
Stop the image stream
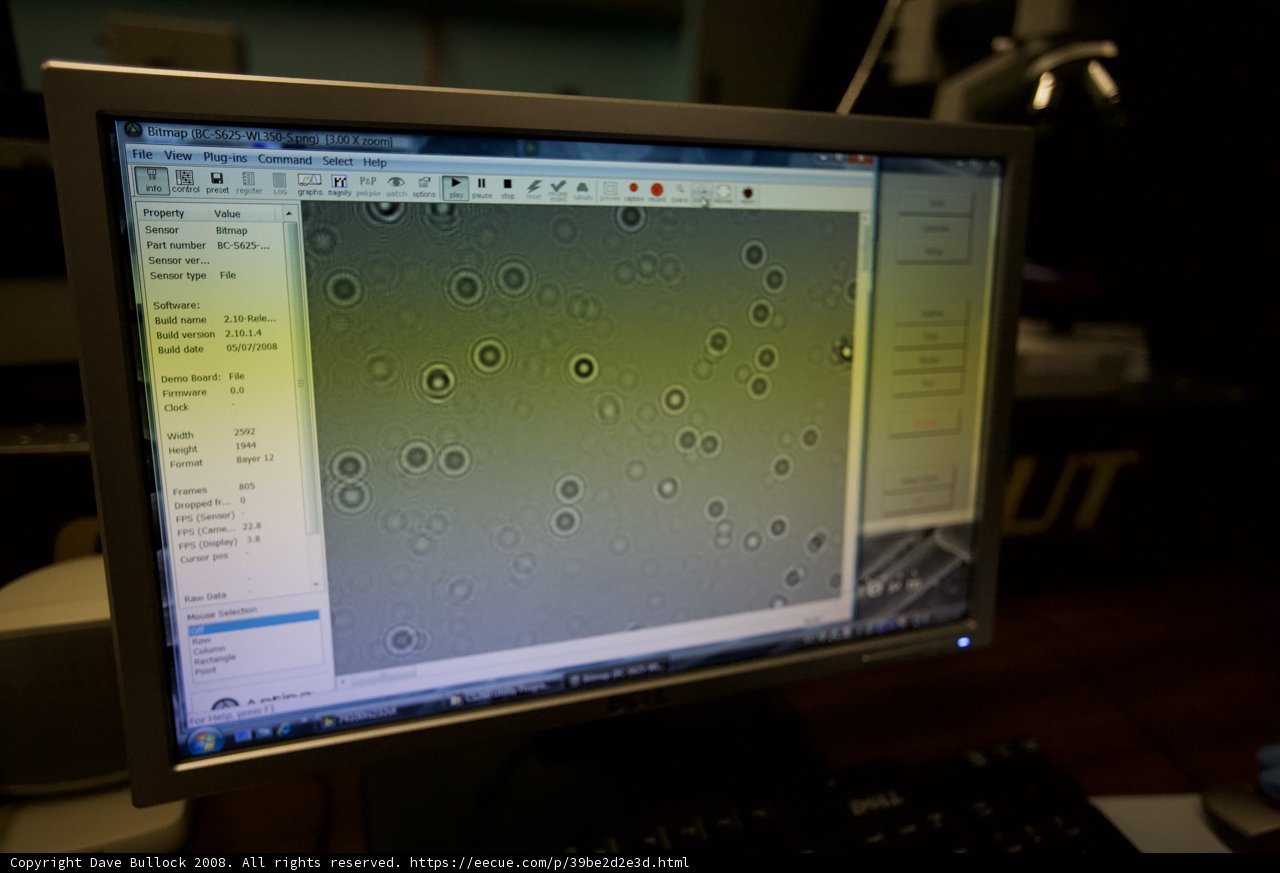(507, 188)
